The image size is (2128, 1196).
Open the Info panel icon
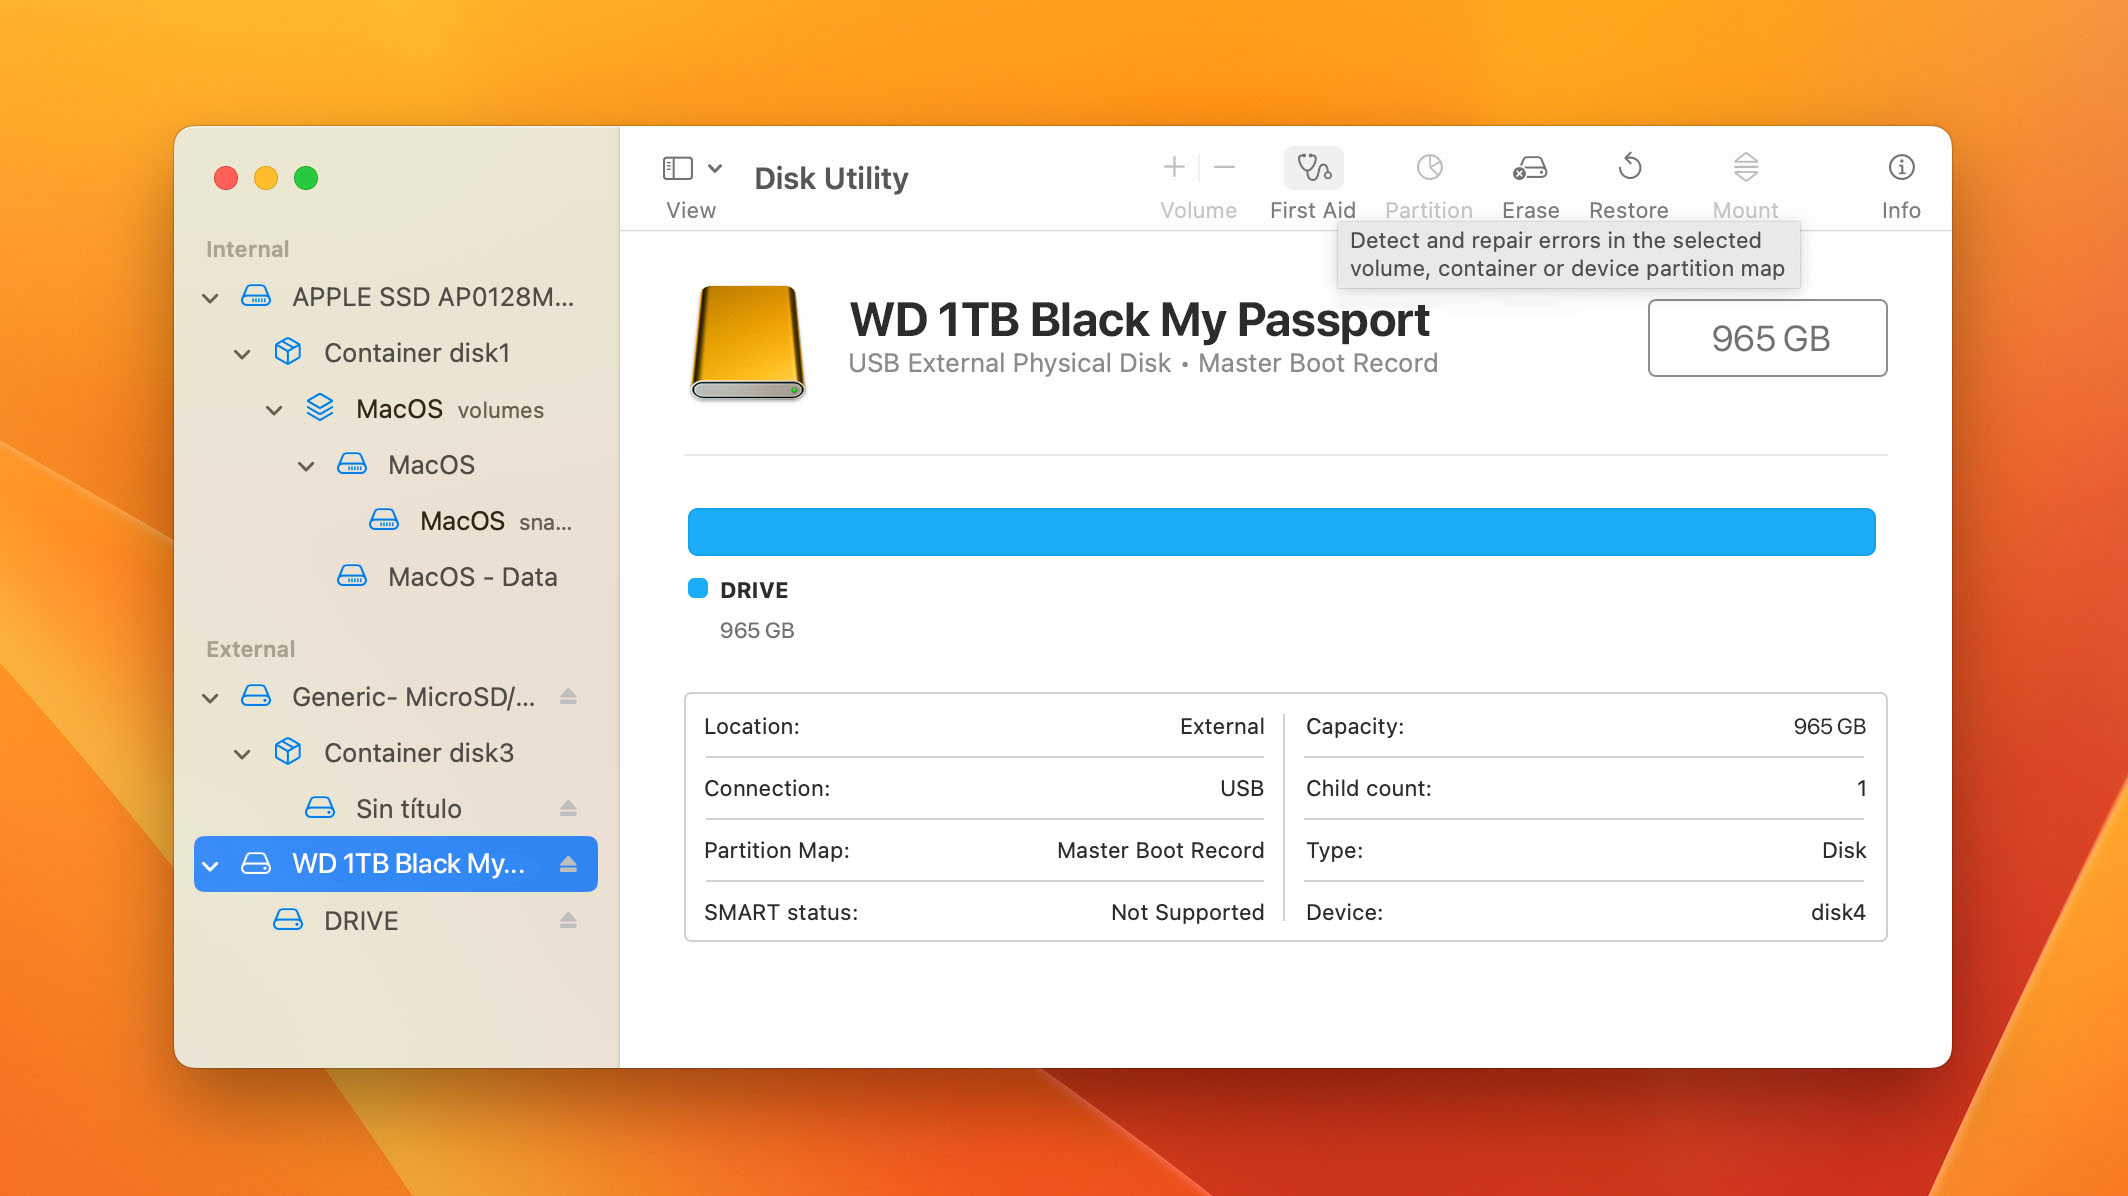[x=1901, y=167]
